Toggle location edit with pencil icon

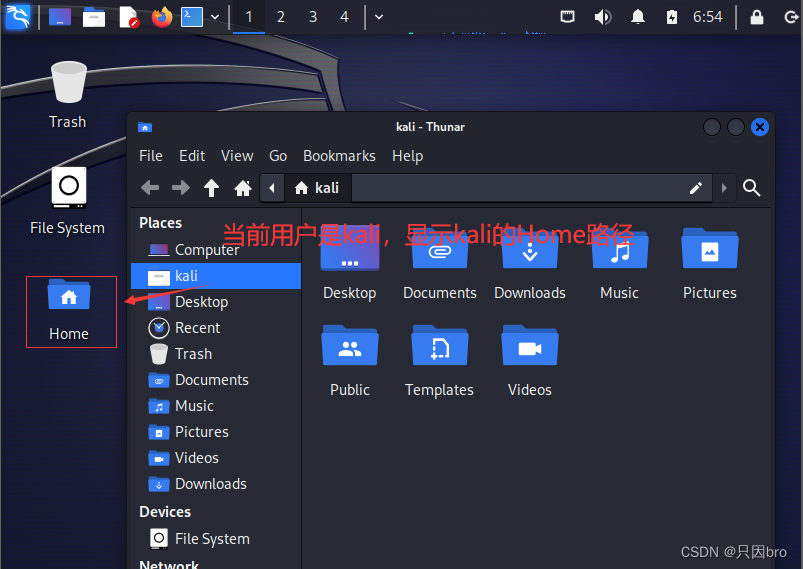click(x=695, y=188)
